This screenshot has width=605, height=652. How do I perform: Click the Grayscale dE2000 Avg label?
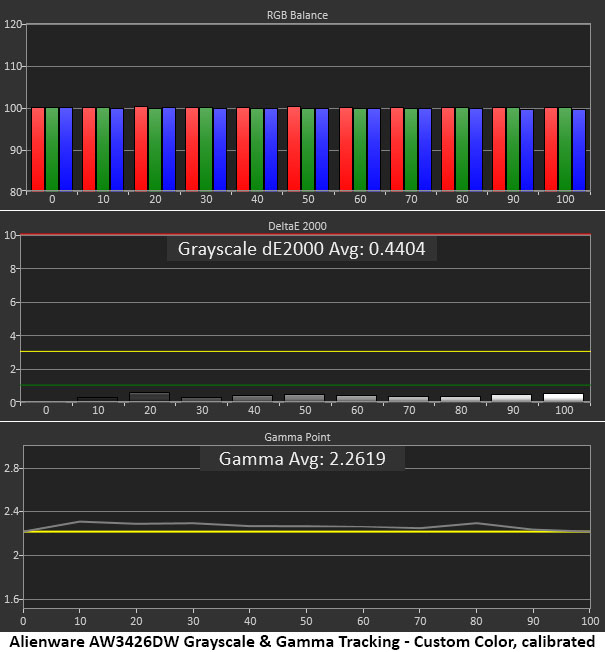tap(301, 249)
